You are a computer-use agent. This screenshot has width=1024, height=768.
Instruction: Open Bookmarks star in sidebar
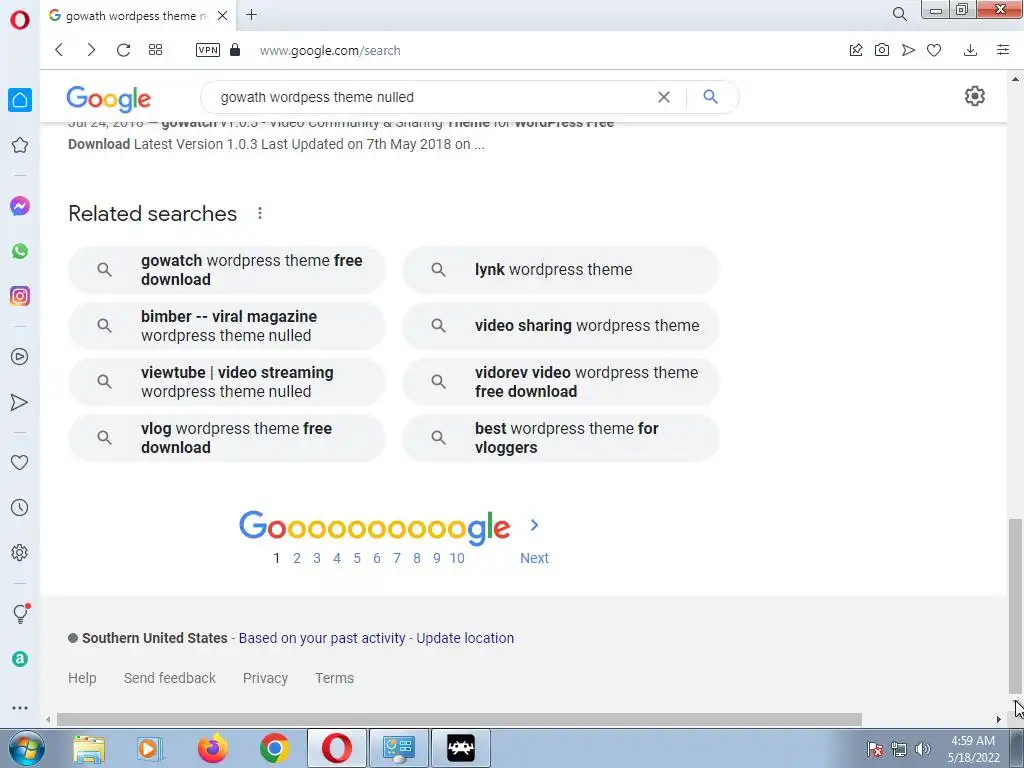20,145
